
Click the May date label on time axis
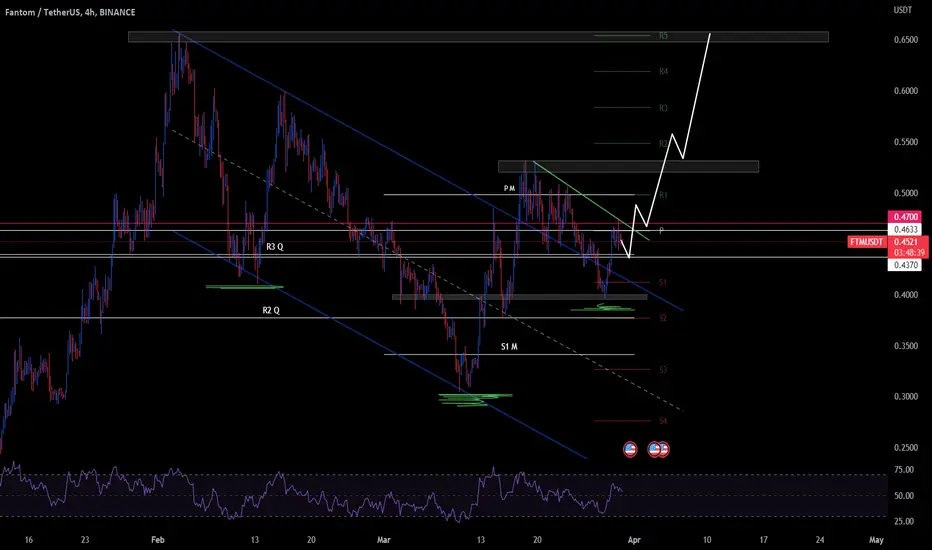tap(876, 540)
